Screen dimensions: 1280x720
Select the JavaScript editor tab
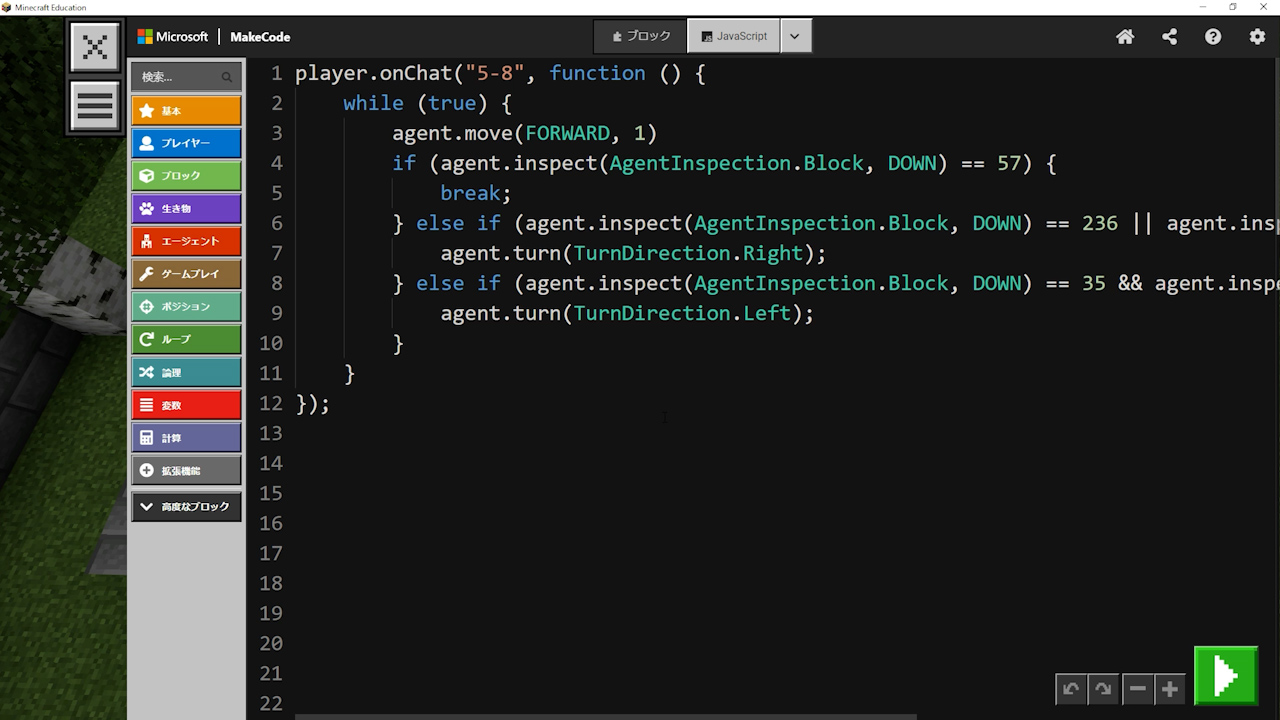point(734,36)
